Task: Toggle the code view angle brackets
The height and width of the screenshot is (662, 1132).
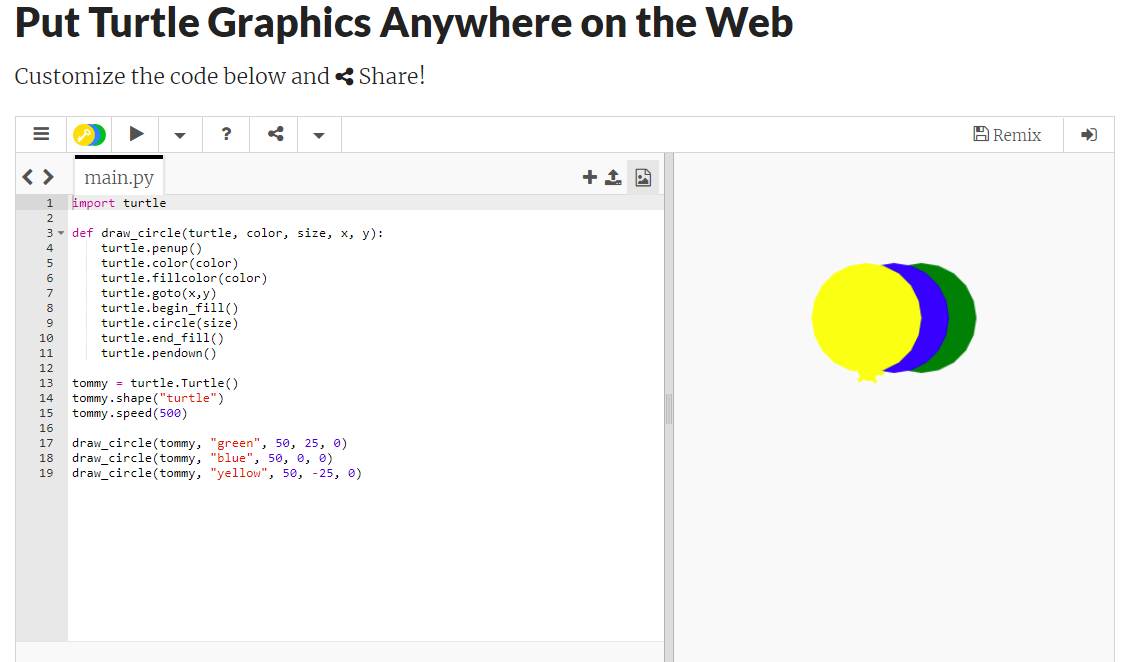Action: [x=38, y=178]
